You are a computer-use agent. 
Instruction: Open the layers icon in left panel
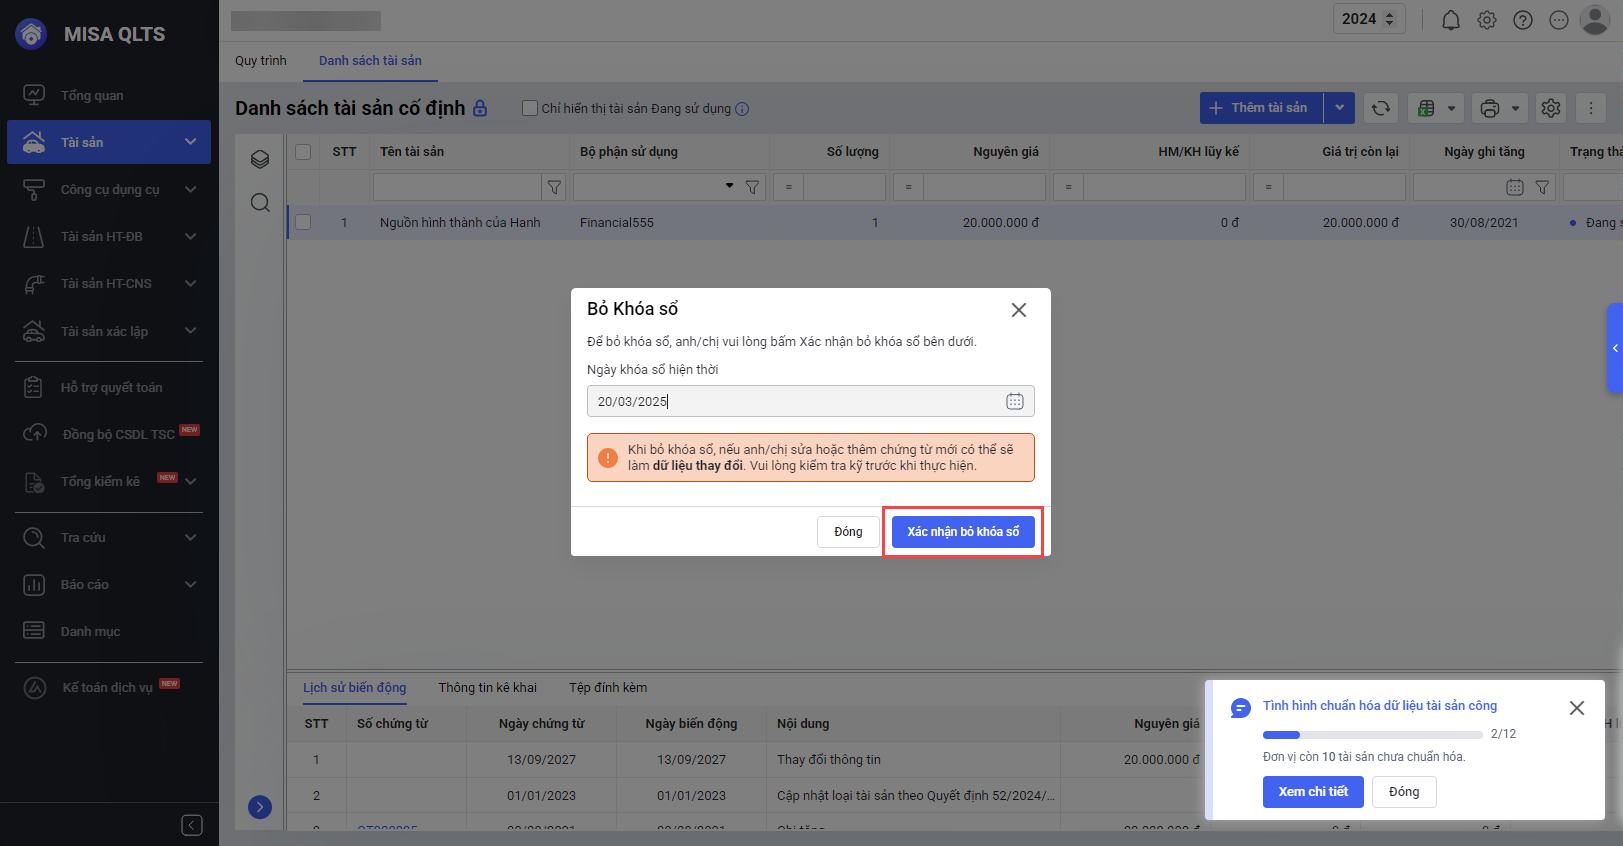tap(260, 159)
